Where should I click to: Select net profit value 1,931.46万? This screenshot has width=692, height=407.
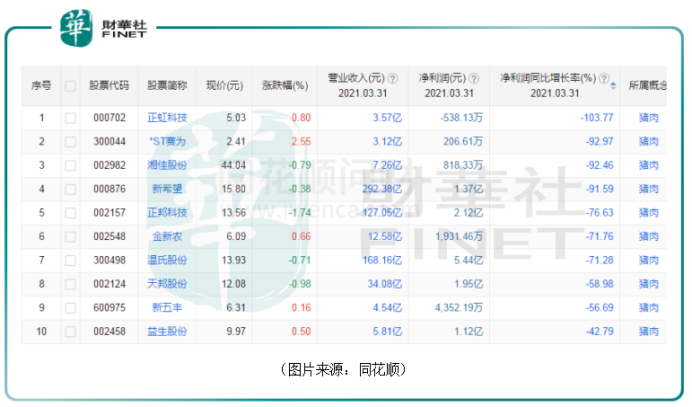459,237
